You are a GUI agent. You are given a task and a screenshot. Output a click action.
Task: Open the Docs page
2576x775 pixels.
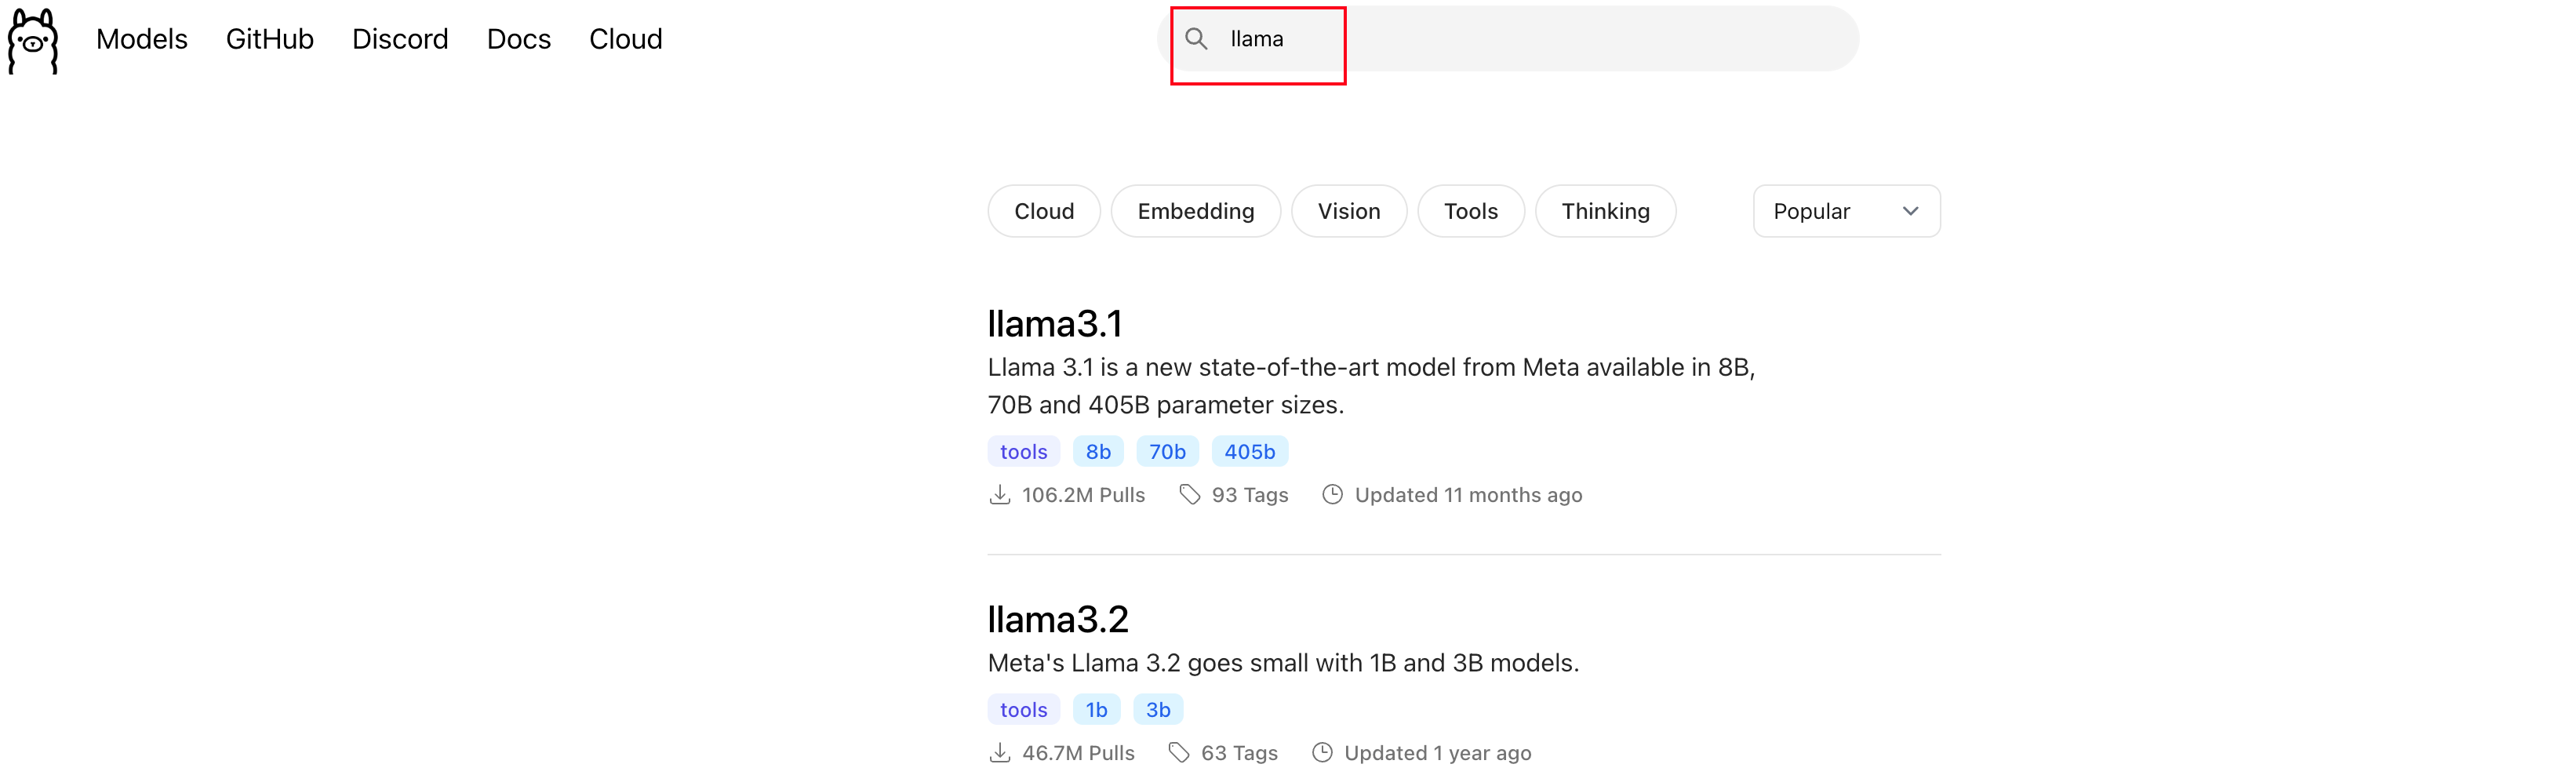[x=519, y=39]
